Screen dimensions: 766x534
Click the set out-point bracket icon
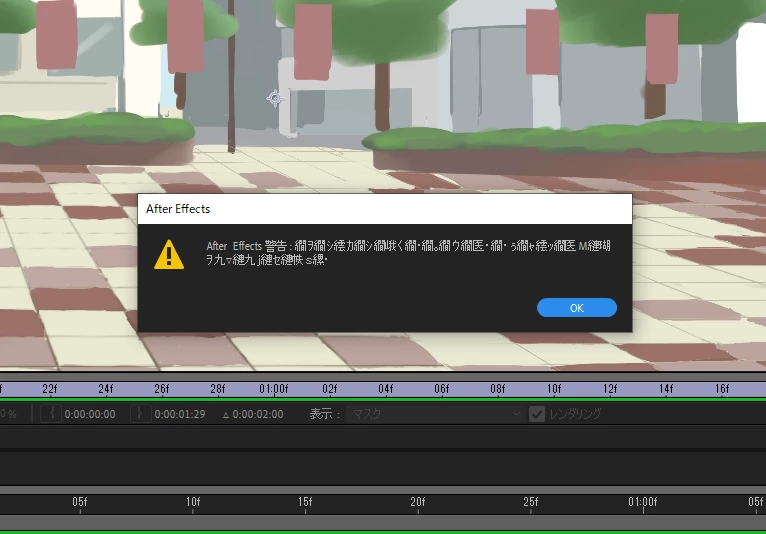coord(140,414)
